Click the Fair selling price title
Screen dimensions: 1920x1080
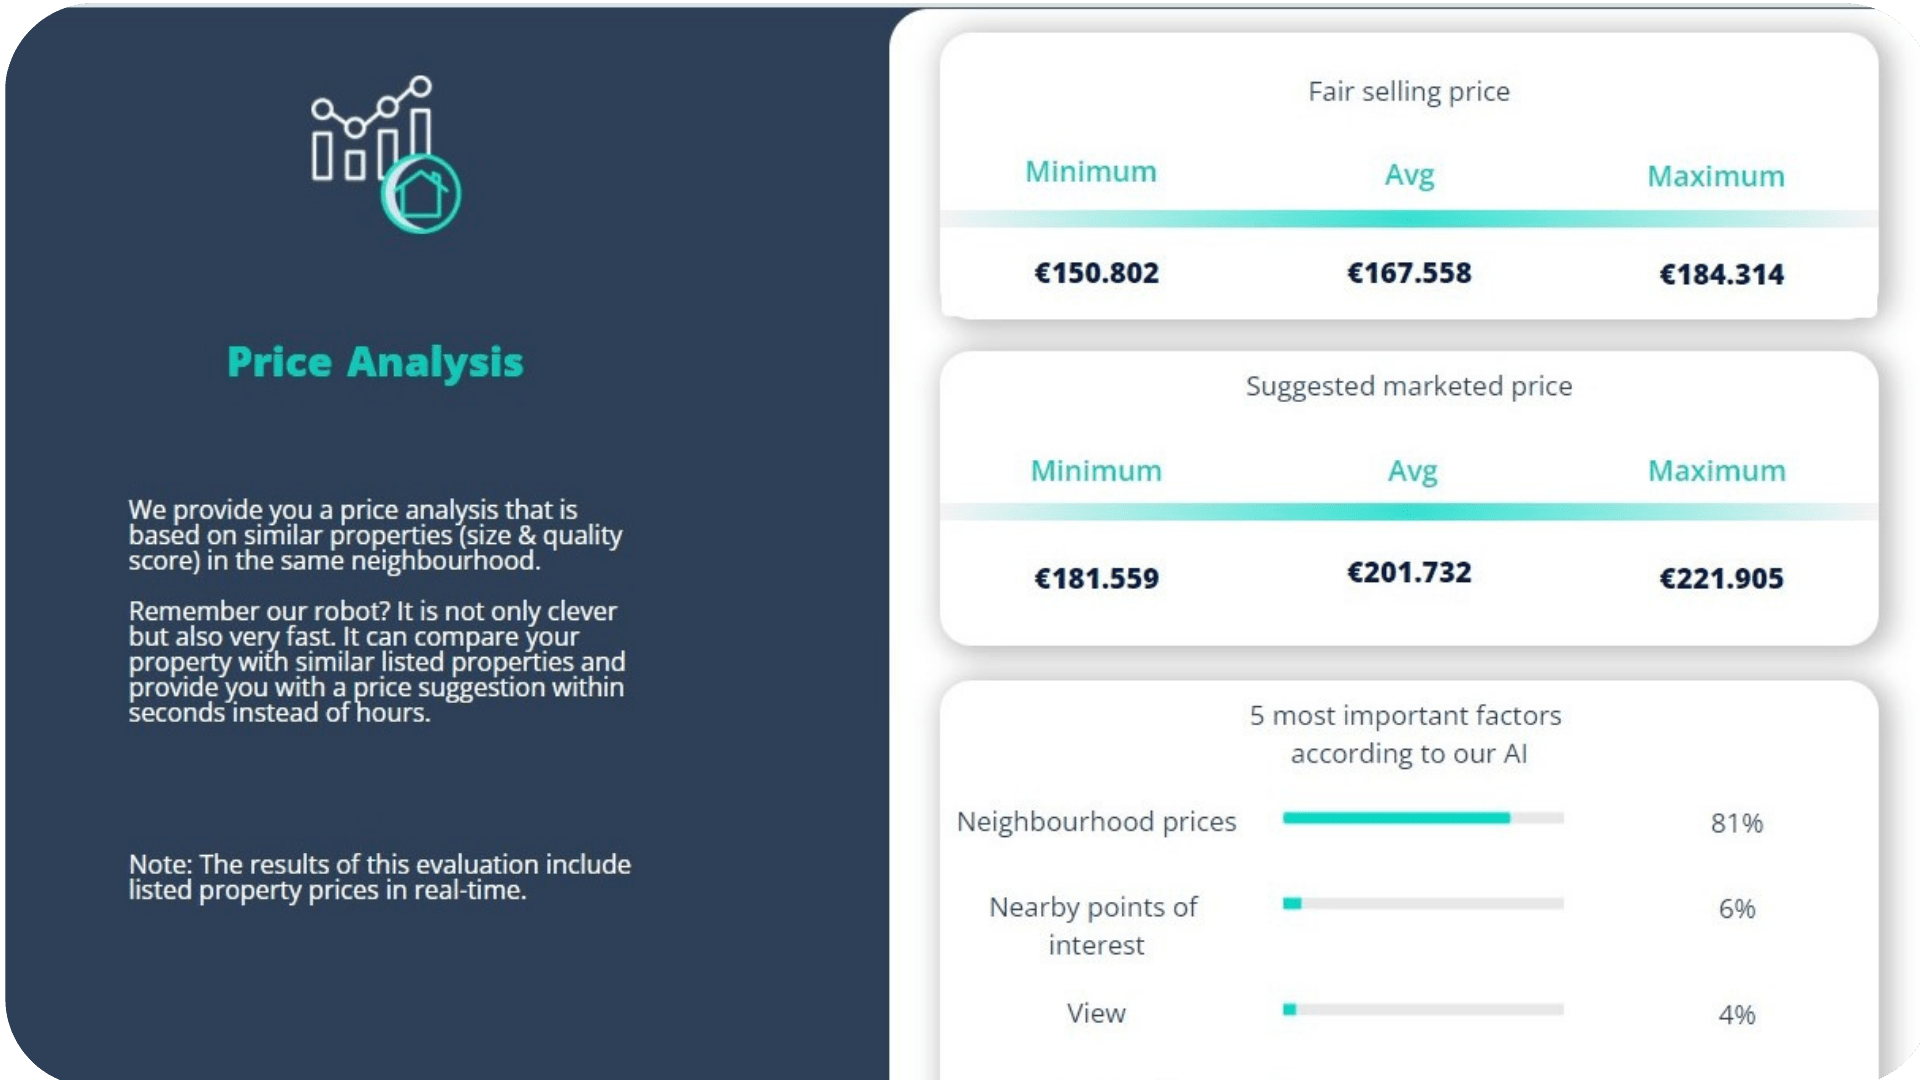click(1408, 91)
